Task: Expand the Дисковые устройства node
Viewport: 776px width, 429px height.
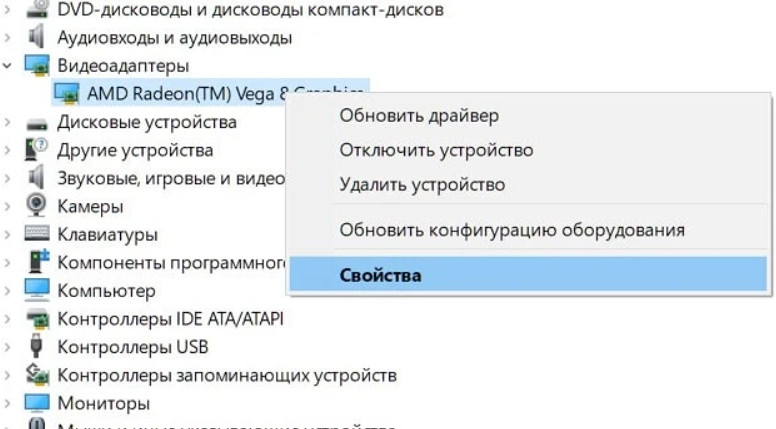Action: [8, 122]
